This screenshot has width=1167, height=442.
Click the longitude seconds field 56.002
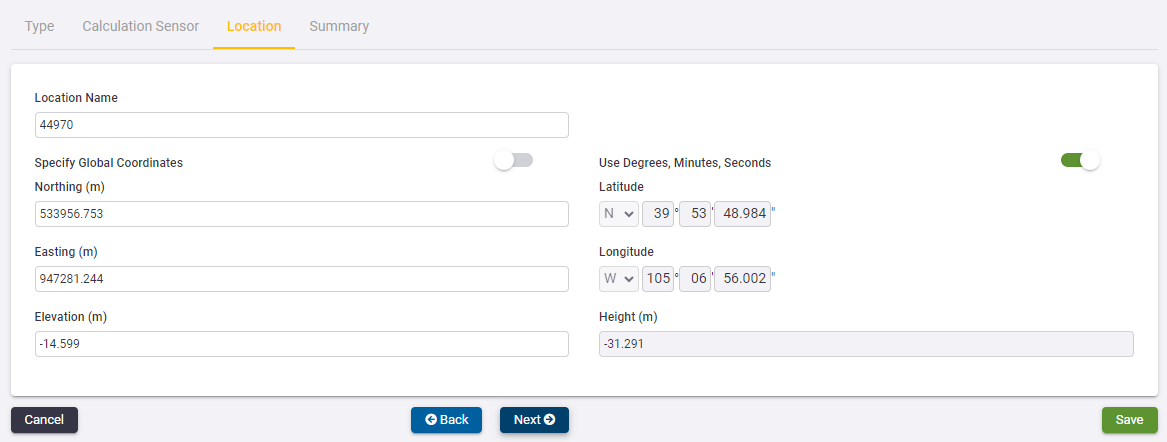coord(742,279)
